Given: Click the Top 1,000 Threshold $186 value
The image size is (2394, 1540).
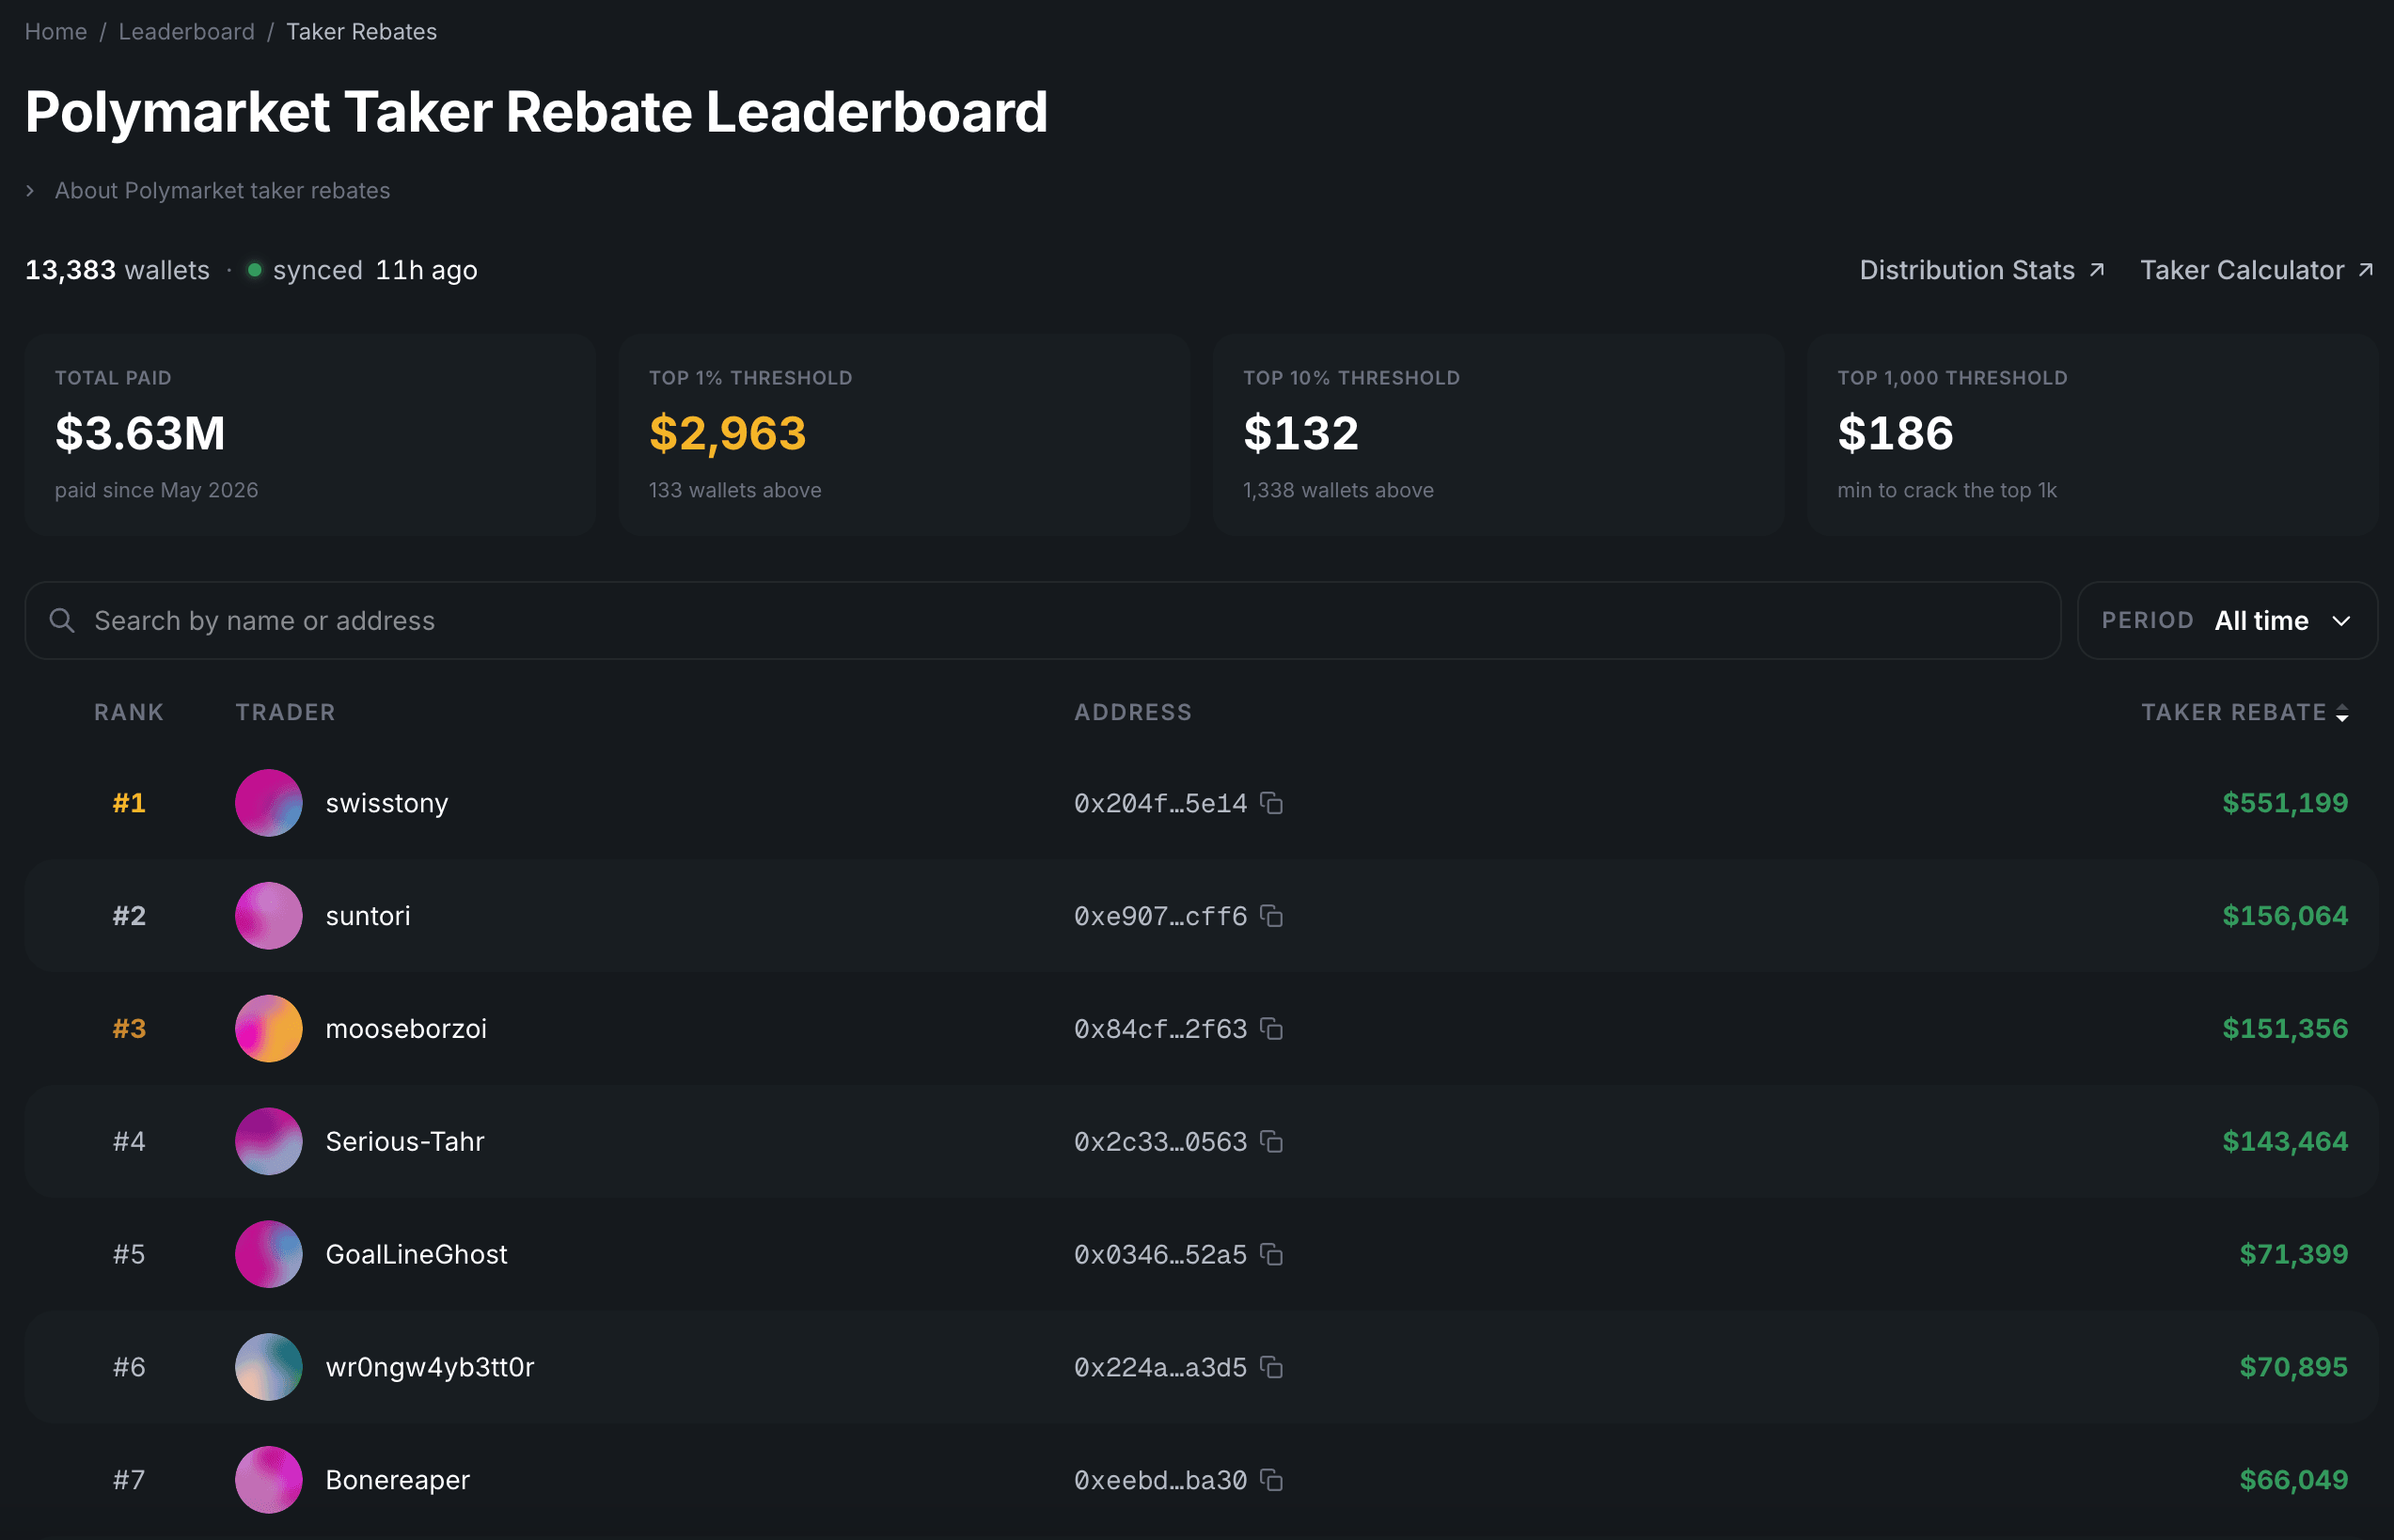Looking at the screenshot, I should click(1895, 434).
